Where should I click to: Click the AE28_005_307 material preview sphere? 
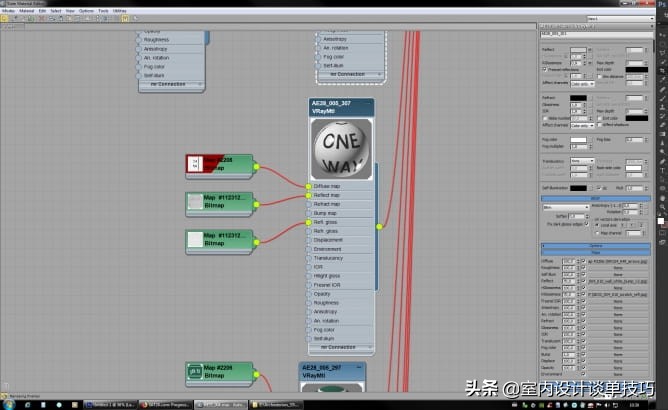tap(342, 149)
